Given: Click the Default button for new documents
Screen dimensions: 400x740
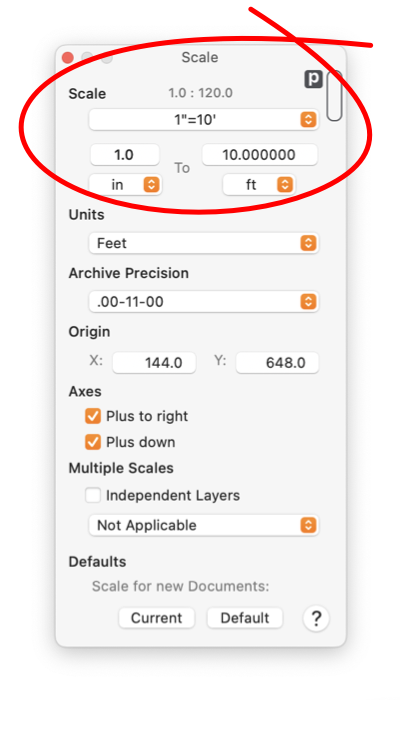Looking at the screenshot, I should point(245,618).
